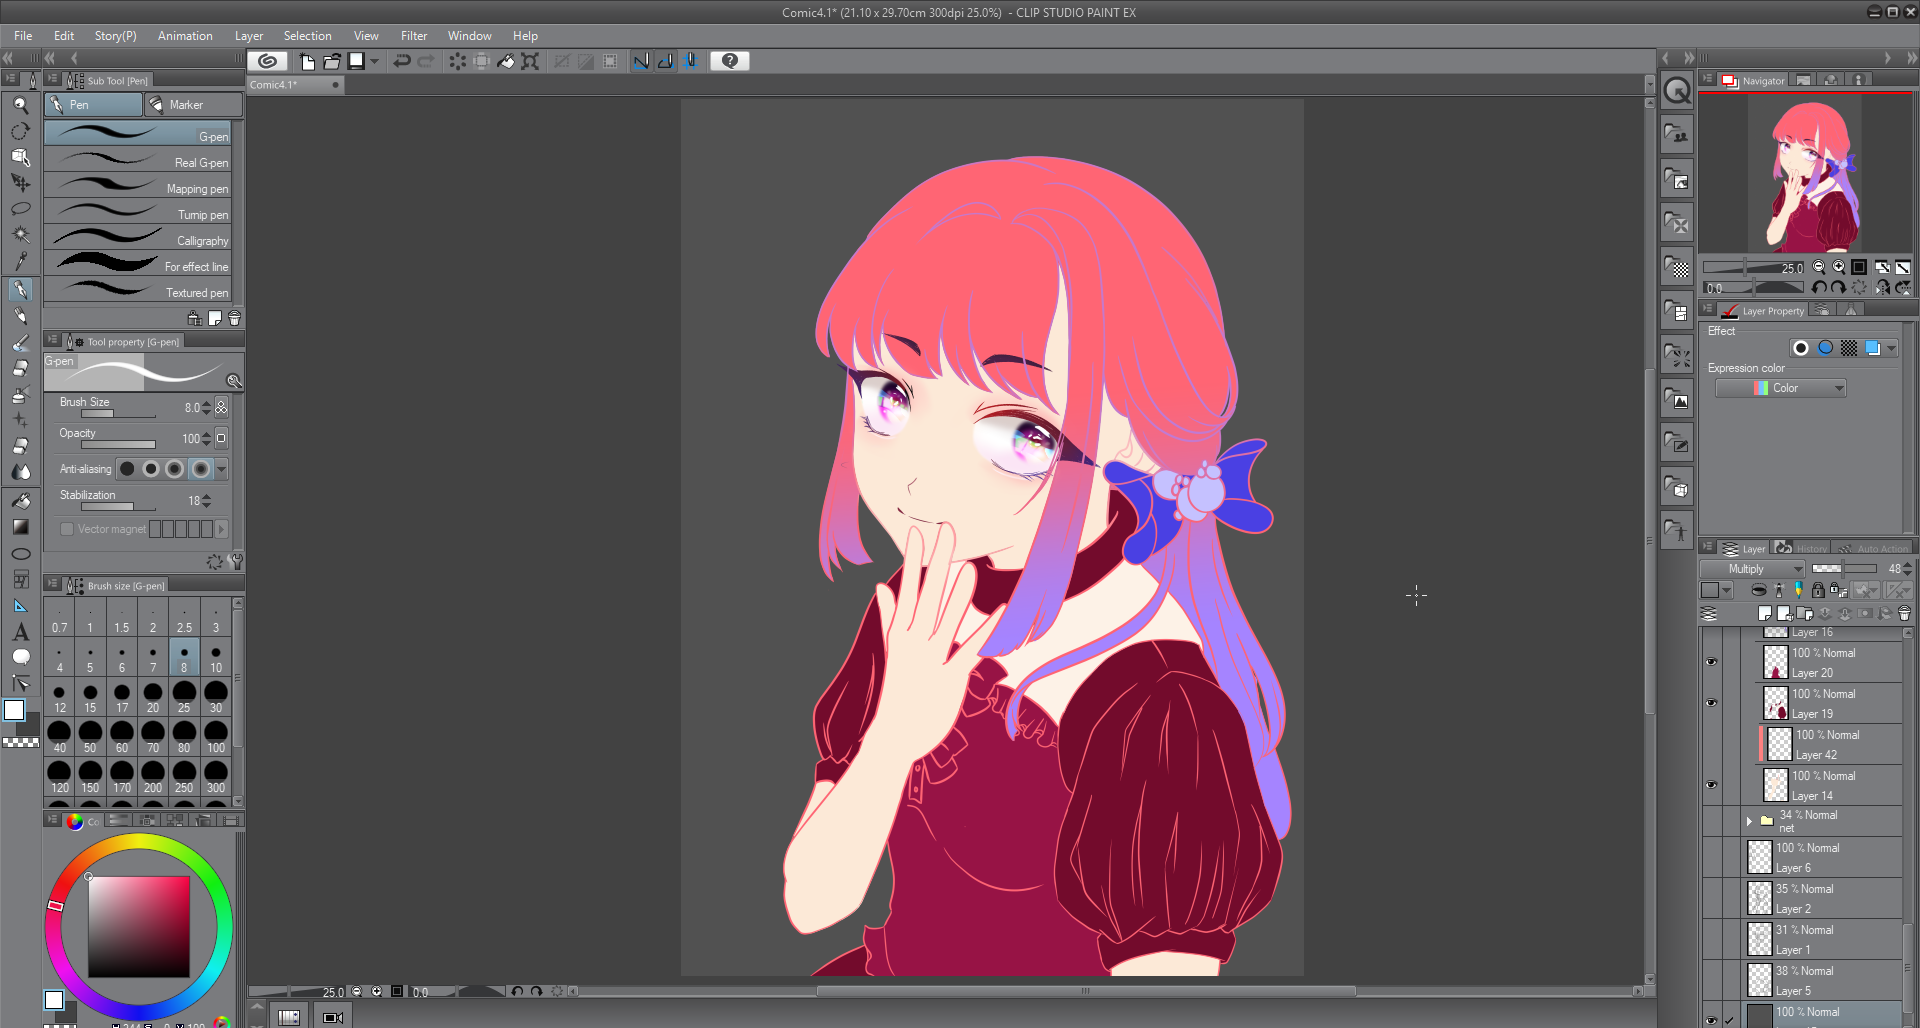The image size is (1920, 1028).
Task: Hide Layer 20 using its eye icon
Action: [x=1711, y=662]
